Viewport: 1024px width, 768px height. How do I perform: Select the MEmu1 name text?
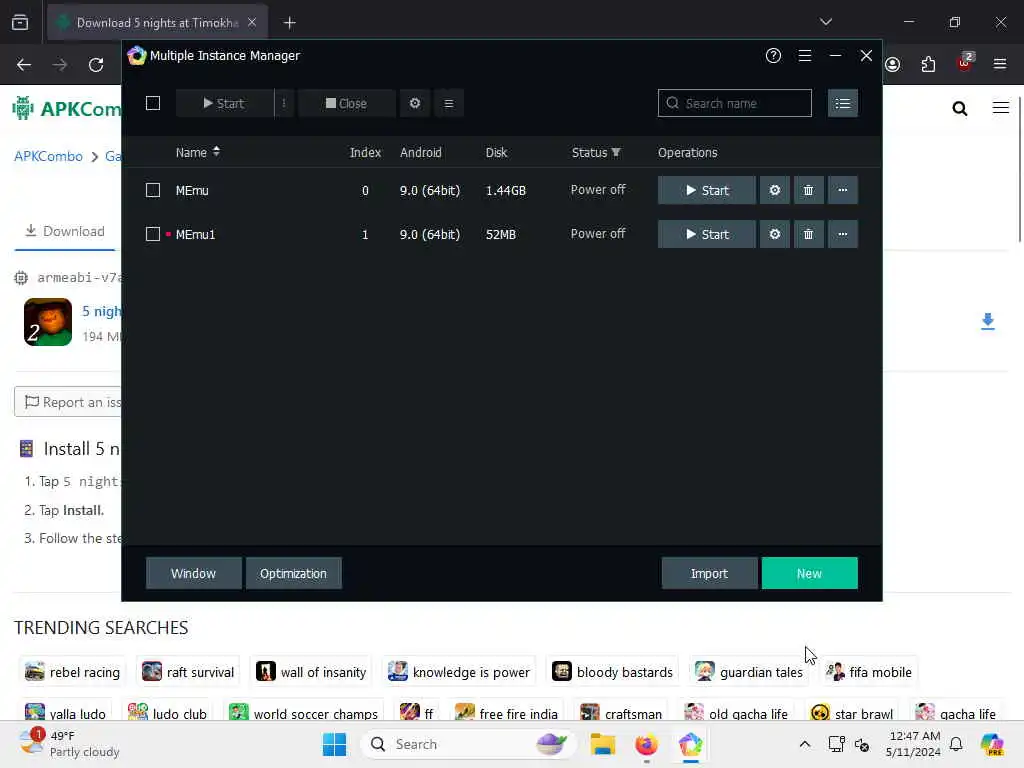(x=195, y=234)
